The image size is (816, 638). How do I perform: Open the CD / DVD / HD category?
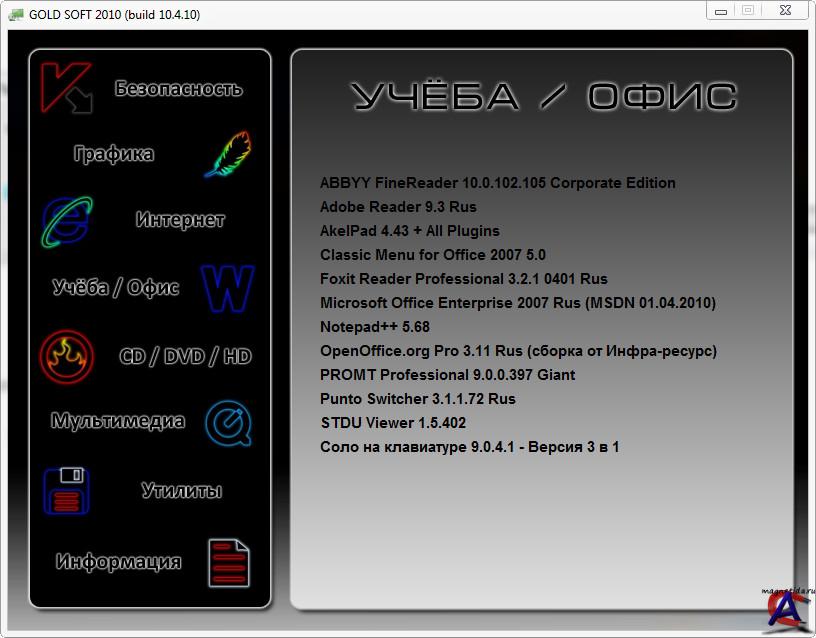(x=185, y=356)
